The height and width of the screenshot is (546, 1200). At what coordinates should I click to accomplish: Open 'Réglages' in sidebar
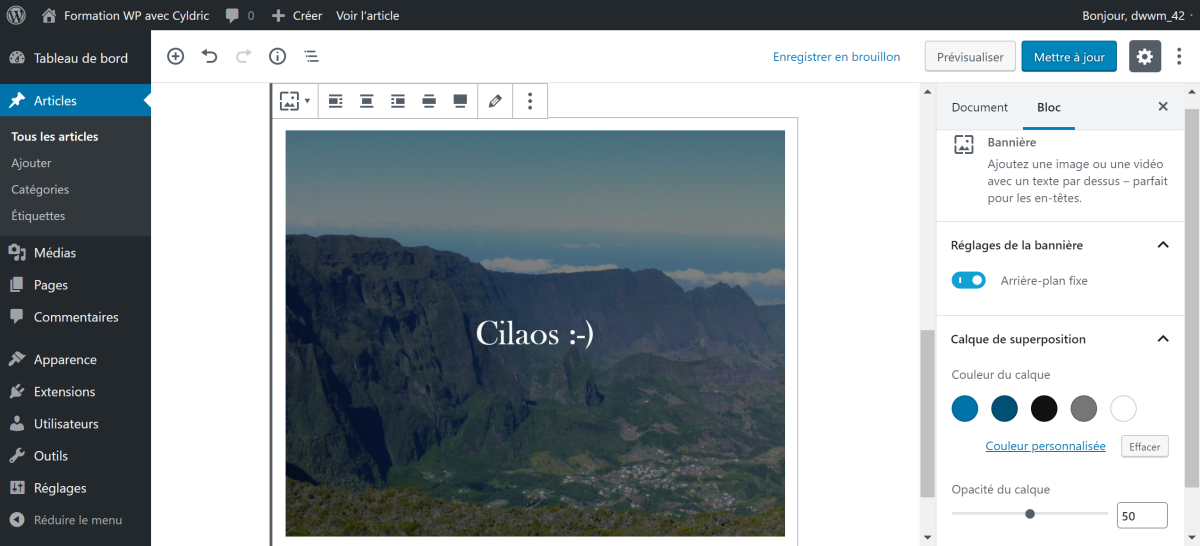point(75,488)
